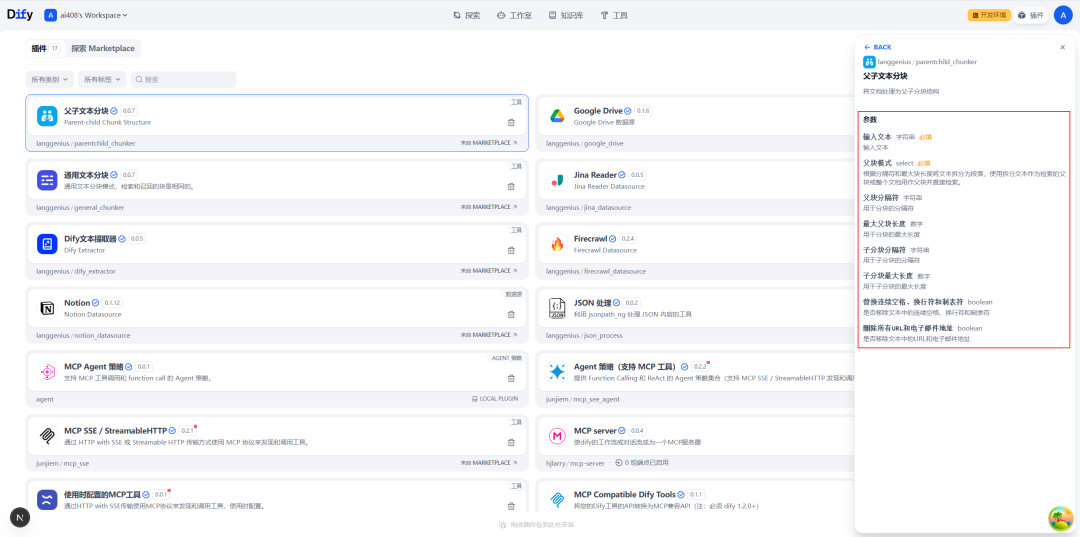Delete the Notion plugin
1080x537 pixels.
click(511, 315)
